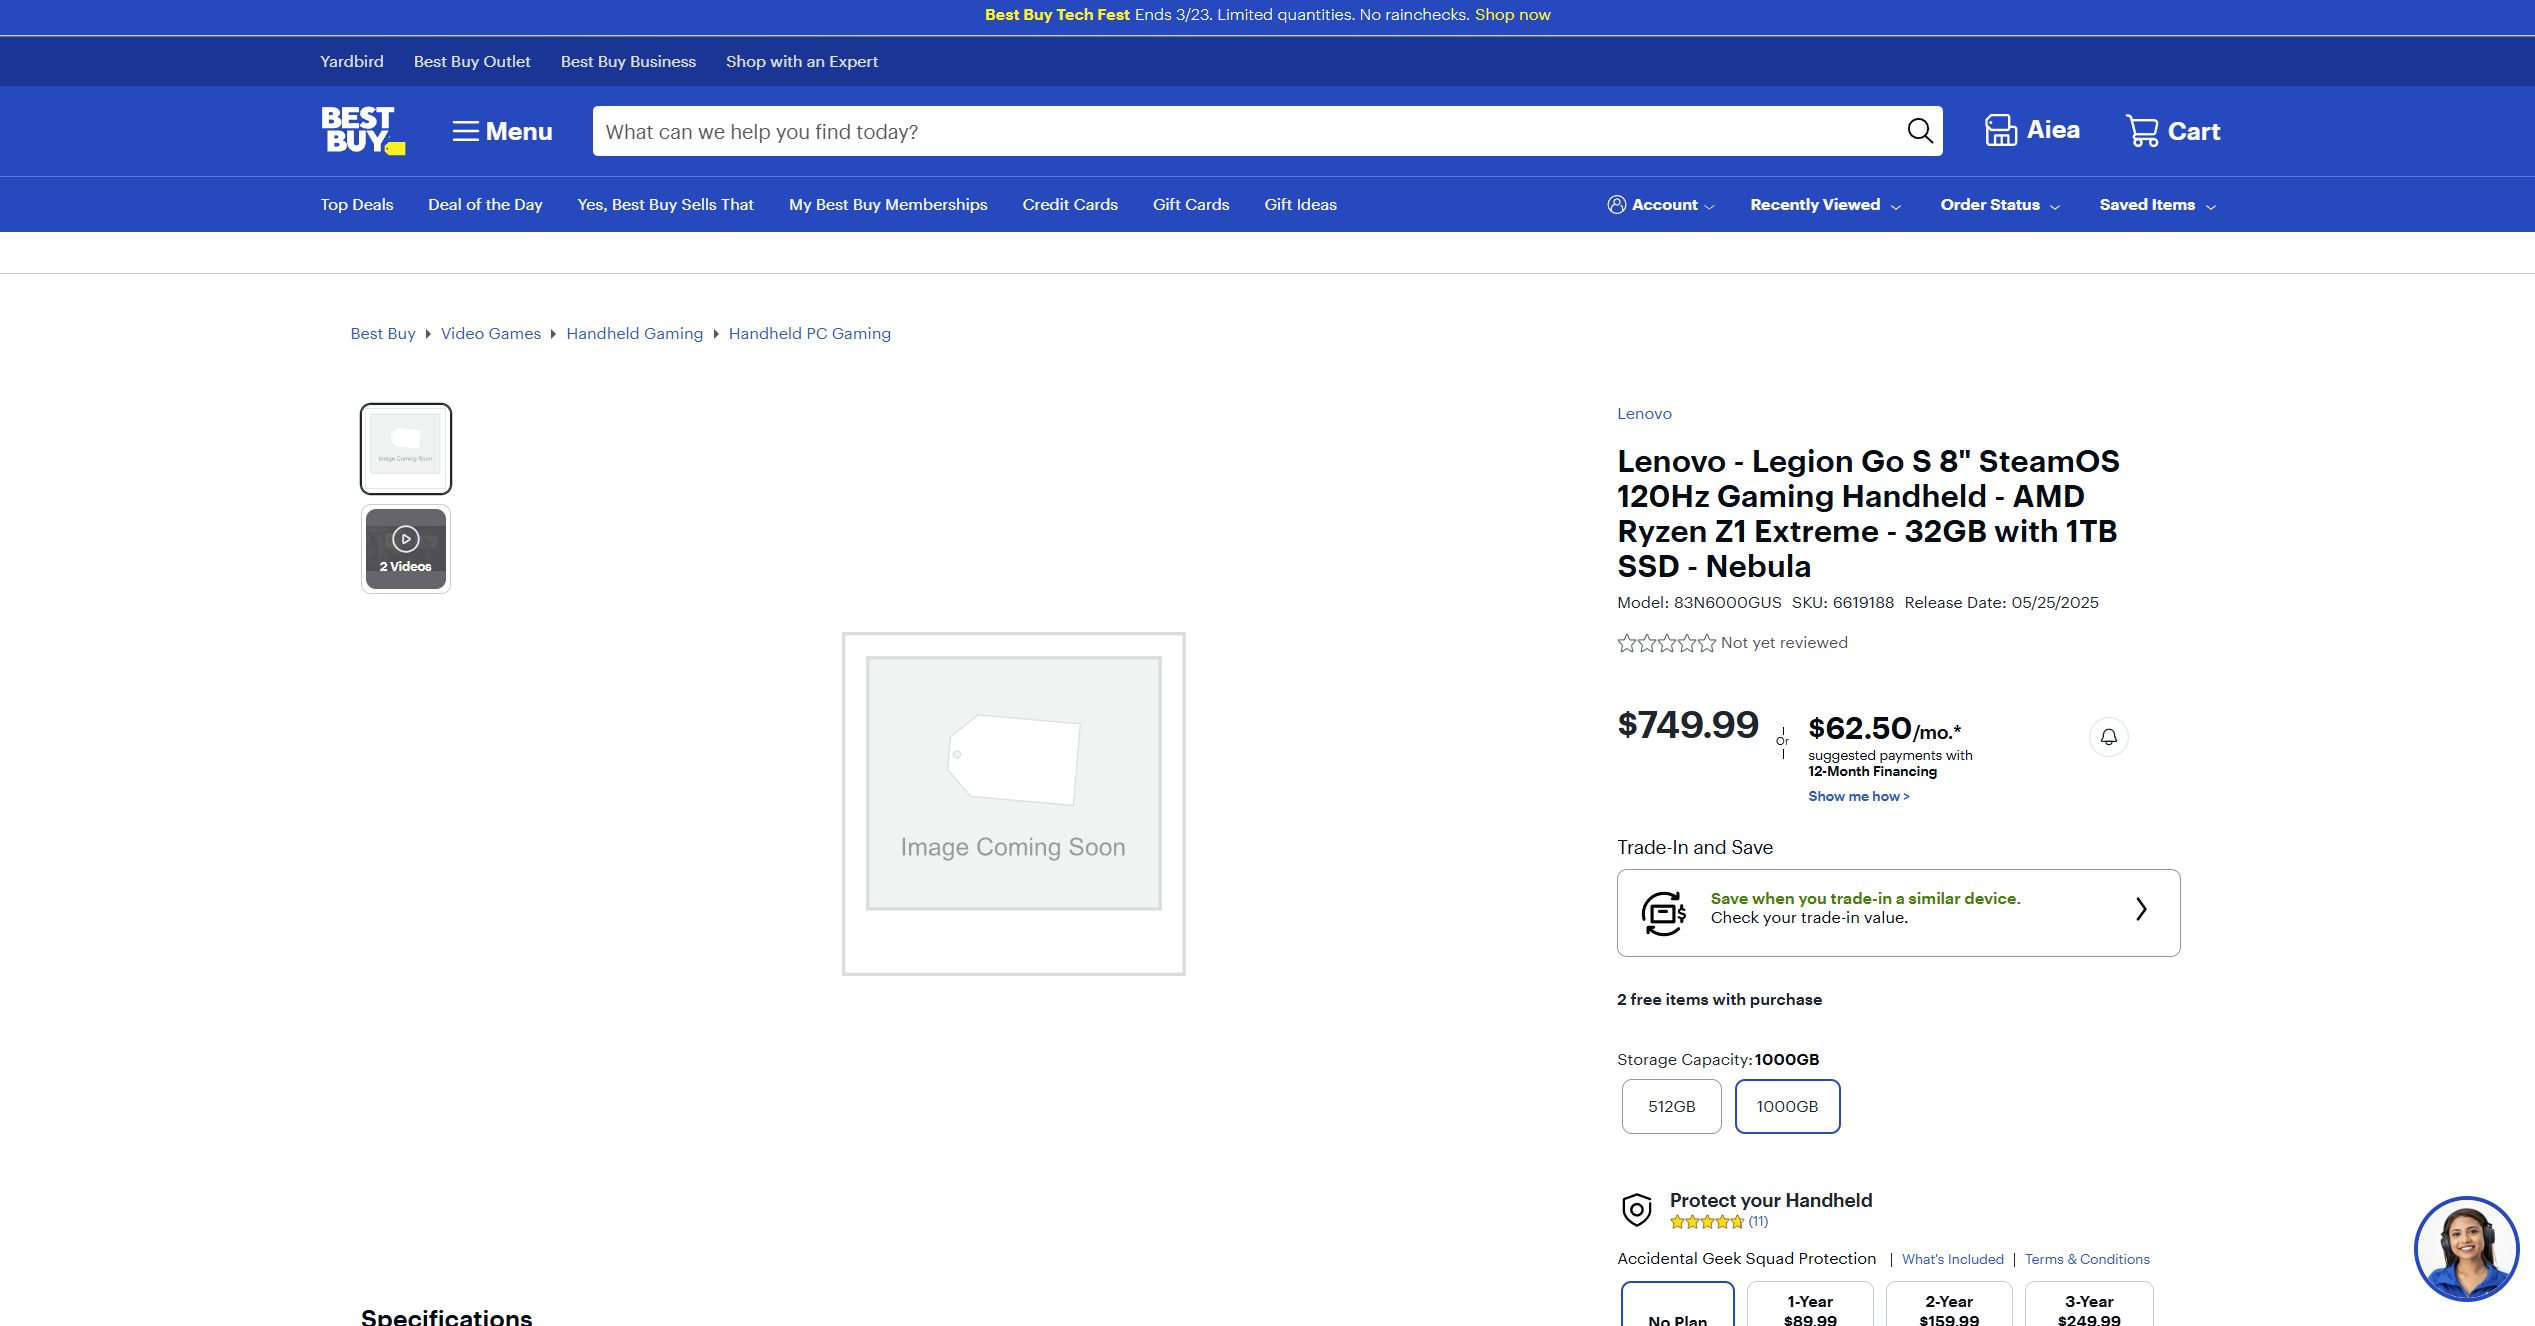Expand the Order Status dropdown
This screenshot has width=2535, height=1326.
2000,205
